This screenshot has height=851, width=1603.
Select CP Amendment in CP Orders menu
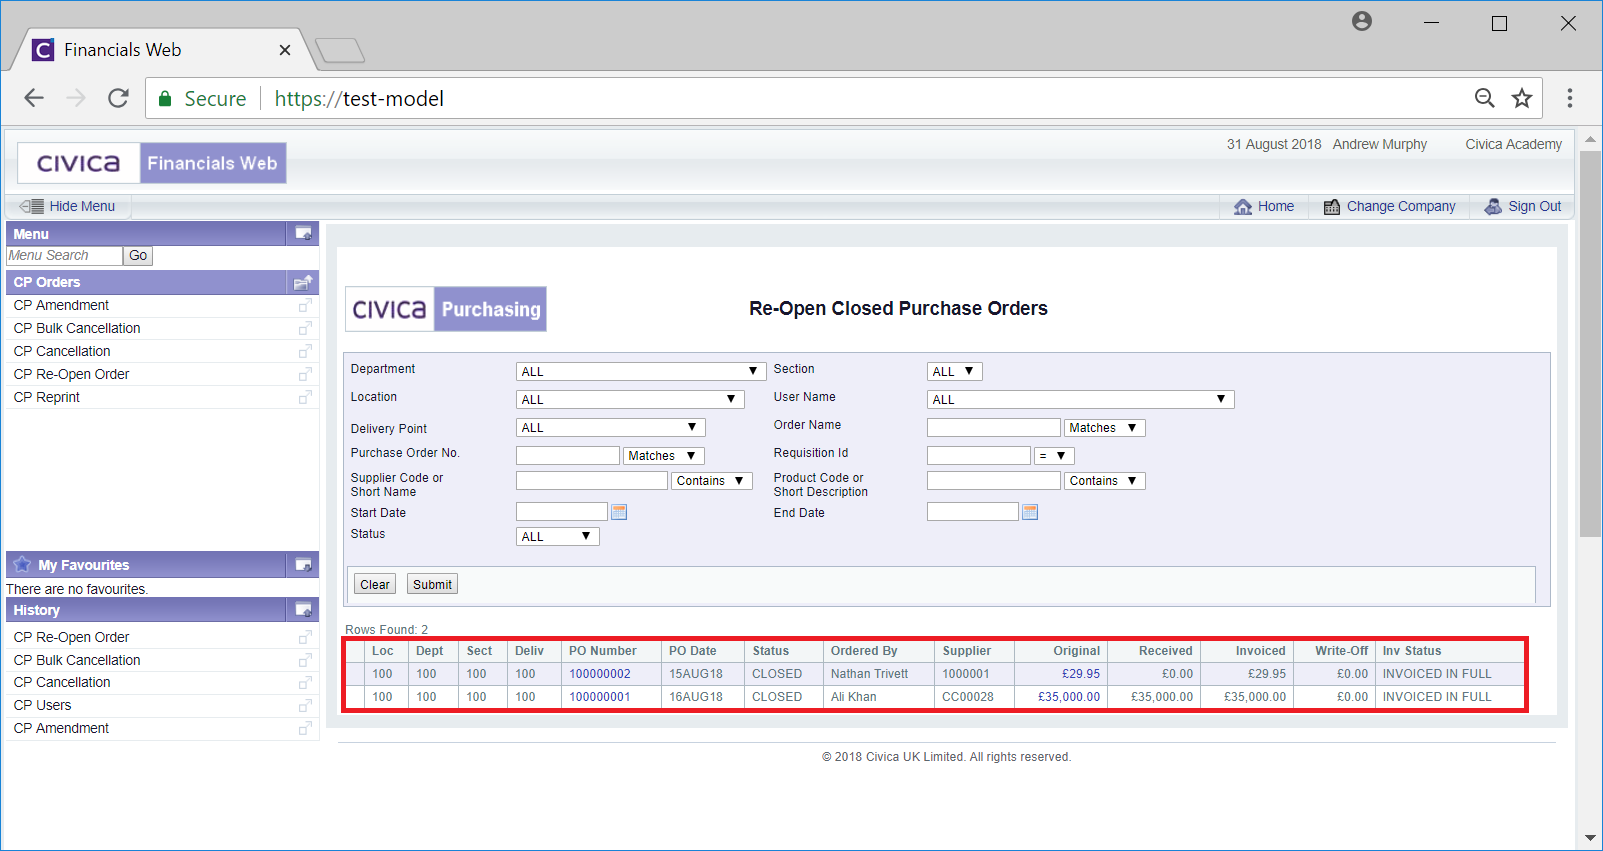tap(61, 305)
